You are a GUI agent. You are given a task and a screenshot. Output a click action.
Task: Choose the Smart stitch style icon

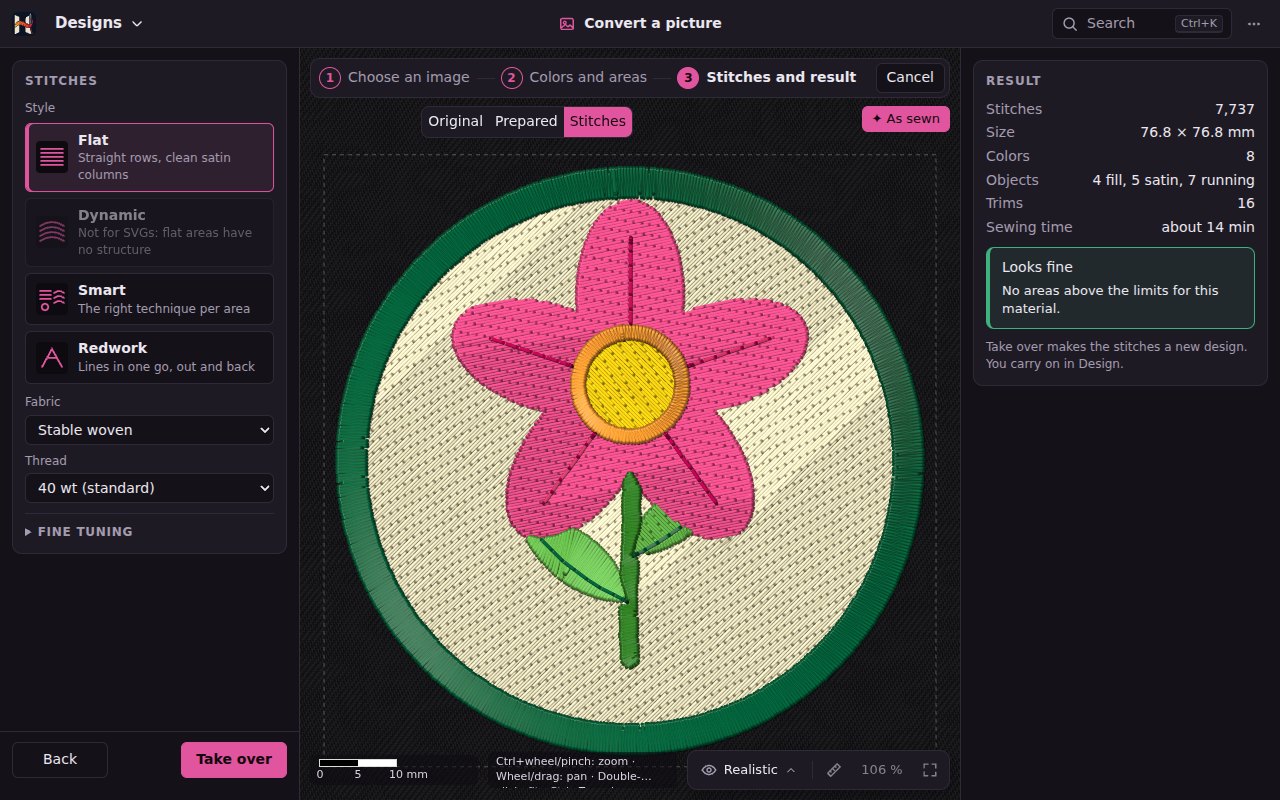(x=52, y=299)
